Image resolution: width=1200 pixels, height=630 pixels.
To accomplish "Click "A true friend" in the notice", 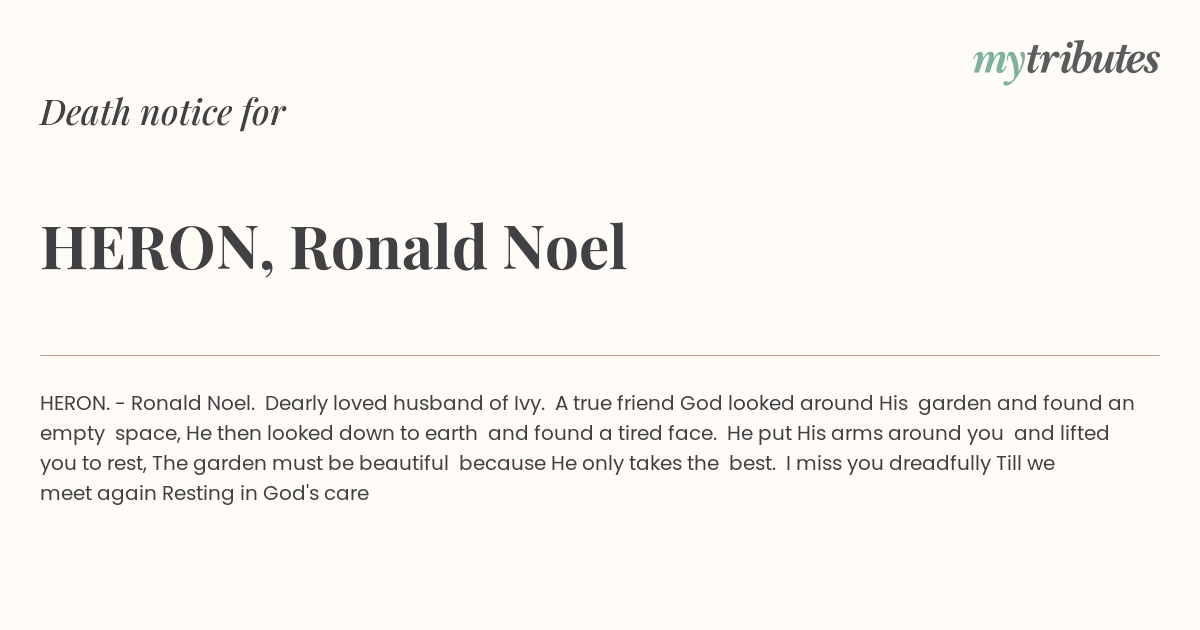I will [614, 404].
